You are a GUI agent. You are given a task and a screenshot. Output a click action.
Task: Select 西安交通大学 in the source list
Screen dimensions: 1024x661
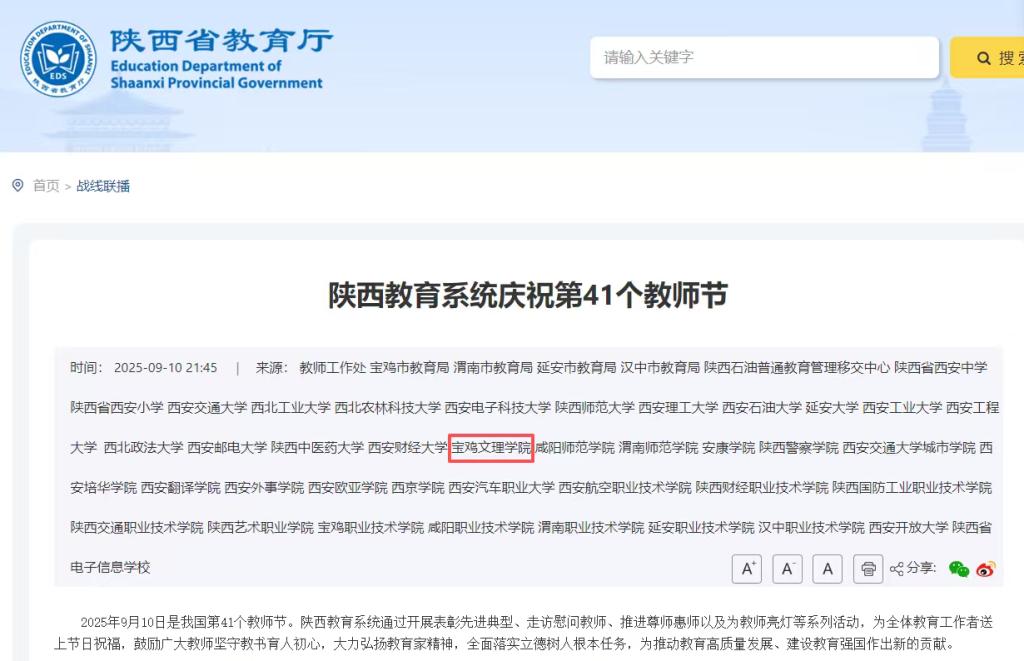coord(207,407)
